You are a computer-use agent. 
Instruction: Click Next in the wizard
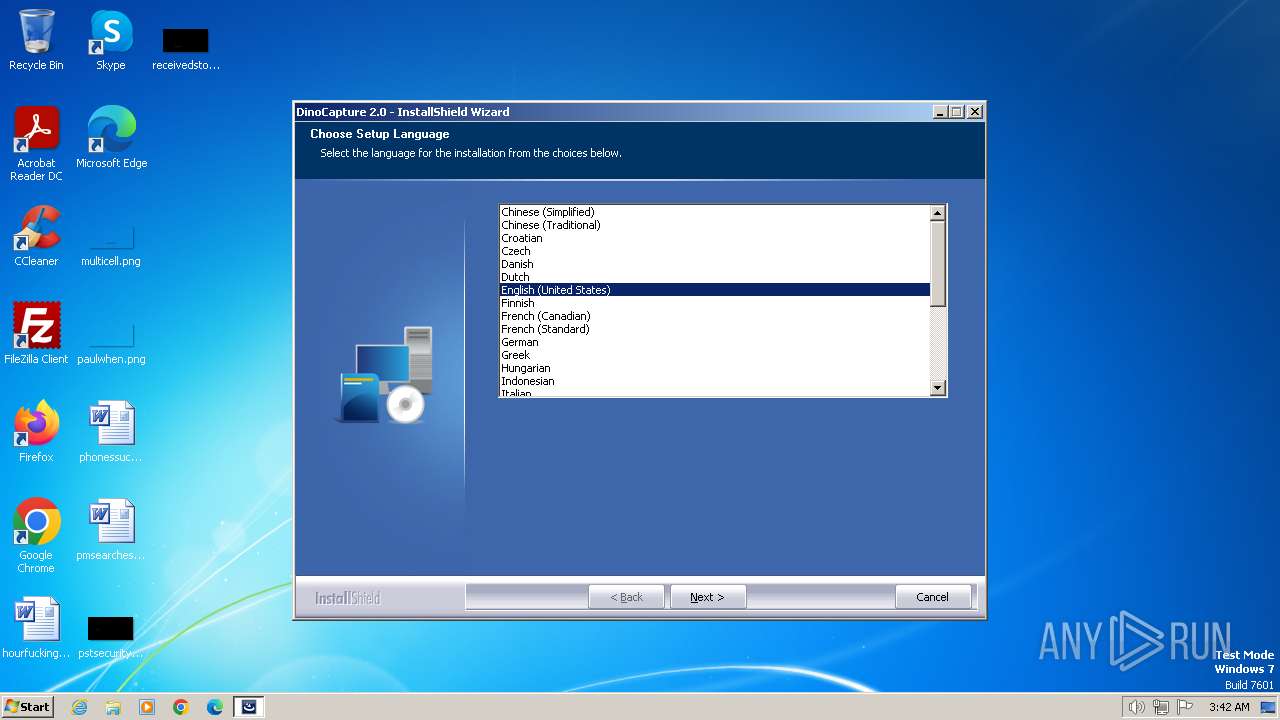[x=707, y=597]
